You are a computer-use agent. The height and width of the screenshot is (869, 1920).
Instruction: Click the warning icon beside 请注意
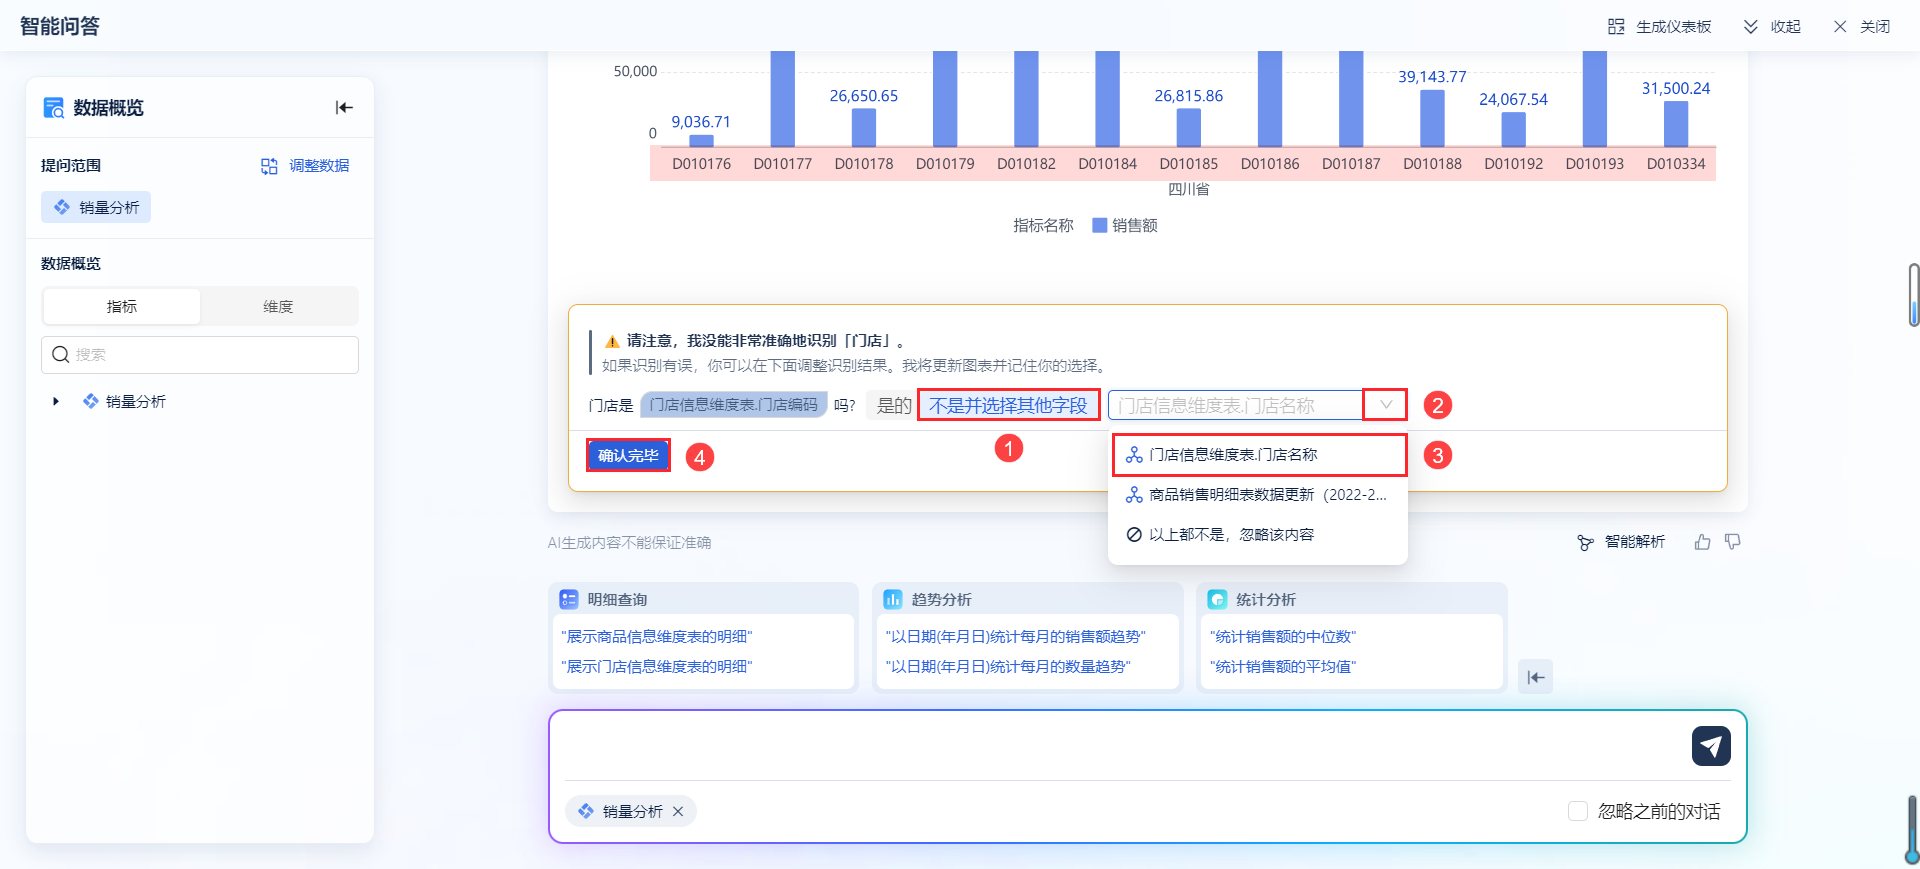(612, 342)
